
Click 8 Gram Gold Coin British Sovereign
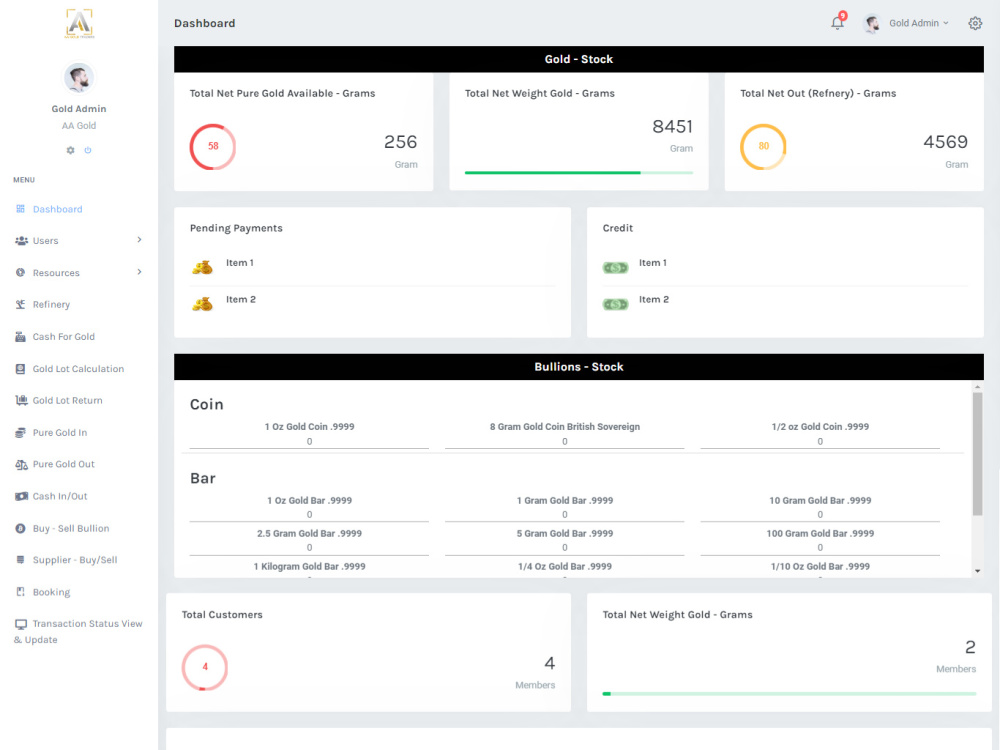point(564,427)
